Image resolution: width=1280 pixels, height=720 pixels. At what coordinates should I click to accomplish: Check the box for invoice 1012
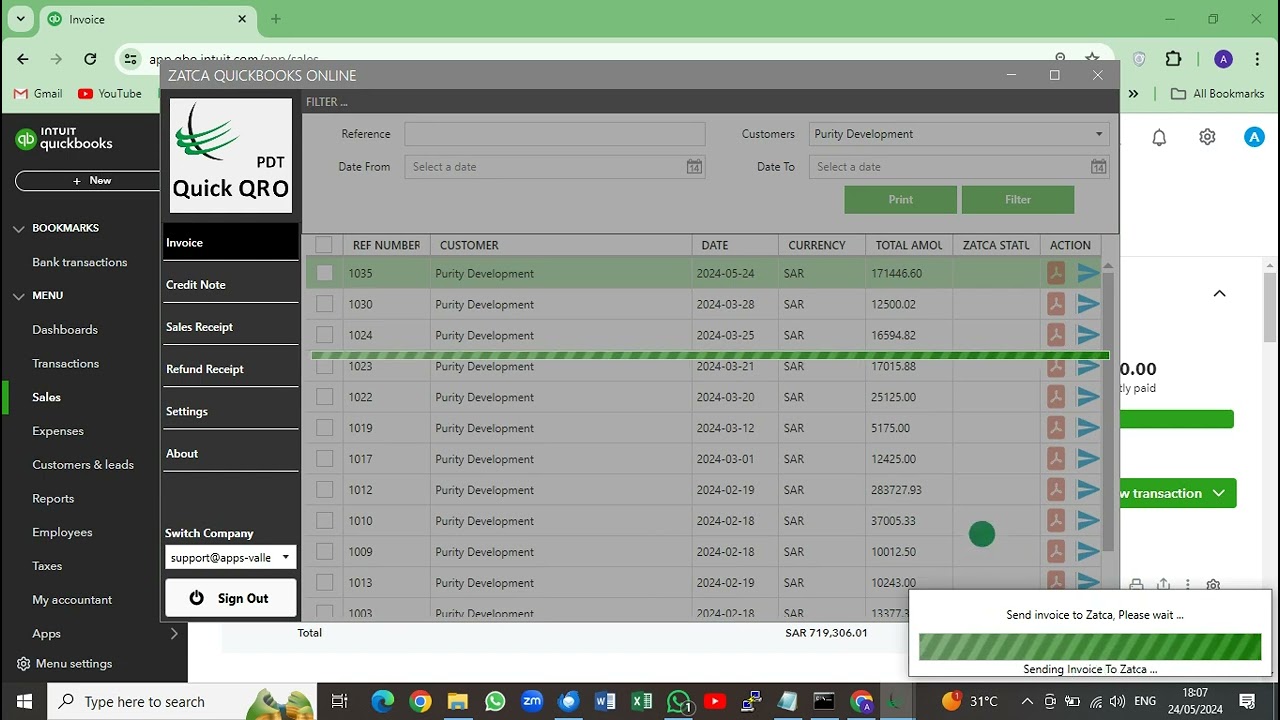pyautogui.click(x=324, y=490)
